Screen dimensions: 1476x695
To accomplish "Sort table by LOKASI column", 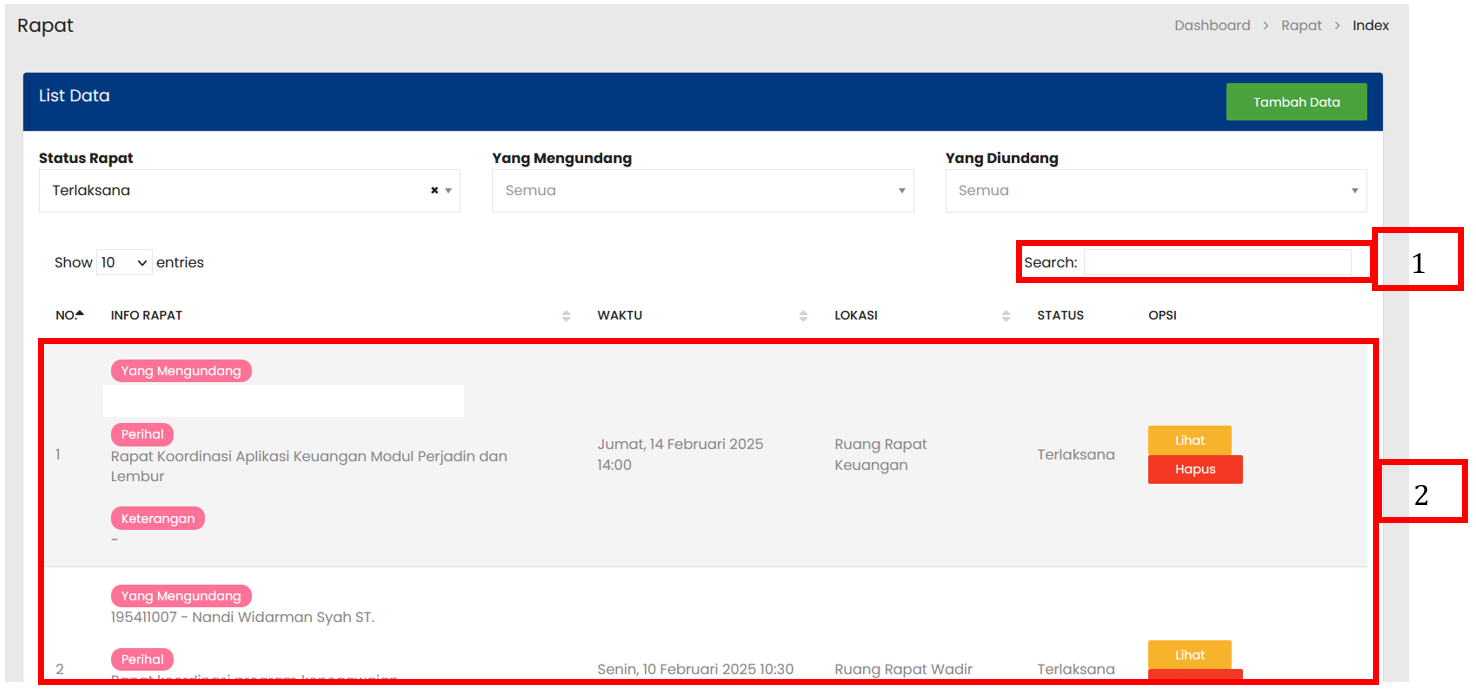I will coord(1006,316).
